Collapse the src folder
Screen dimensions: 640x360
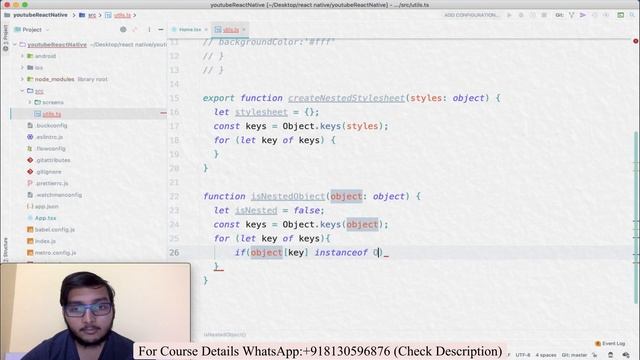pyautogui.click(x=22, y=91)
